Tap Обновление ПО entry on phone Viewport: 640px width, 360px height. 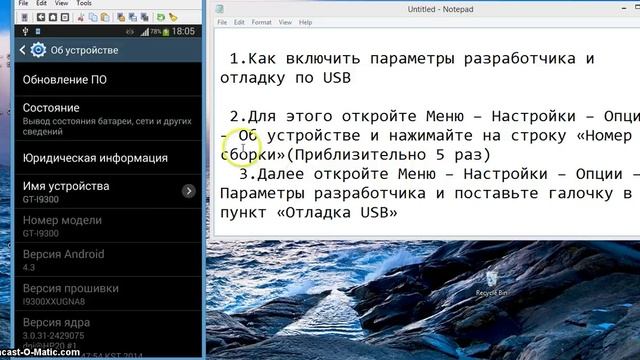[108, 80]
